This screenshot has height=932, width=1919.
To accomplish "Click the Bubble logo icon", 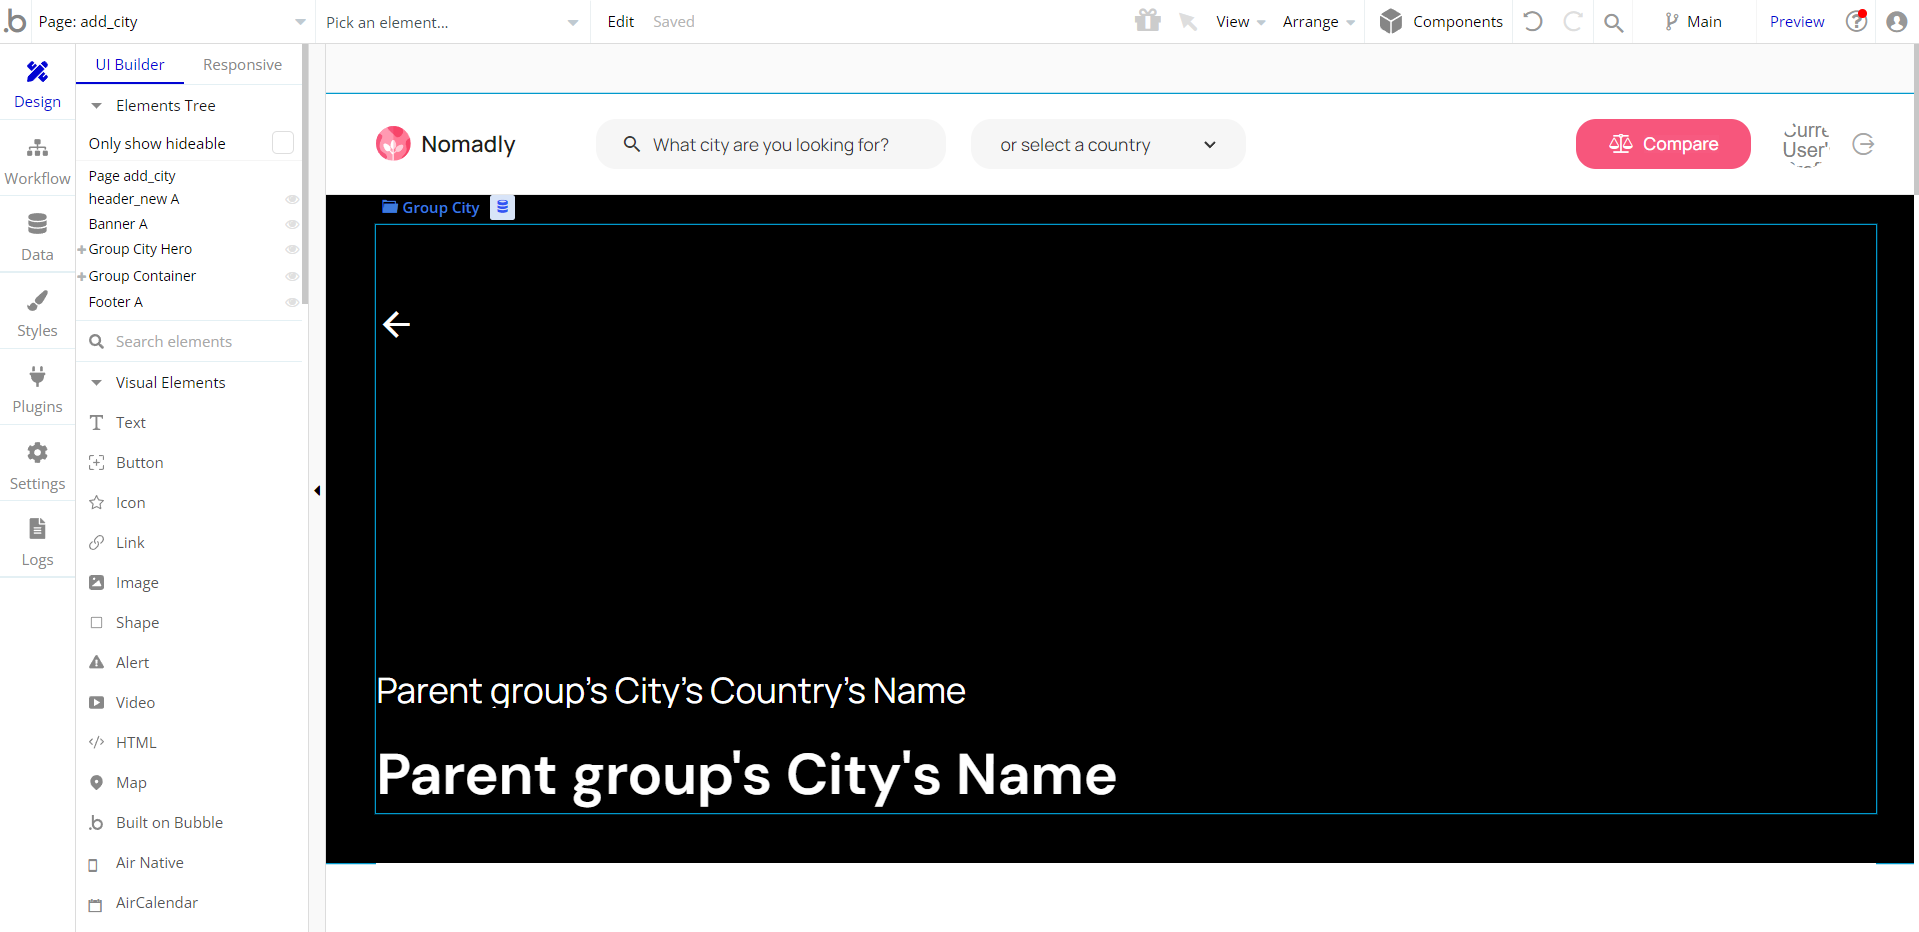I will [15, 21].
